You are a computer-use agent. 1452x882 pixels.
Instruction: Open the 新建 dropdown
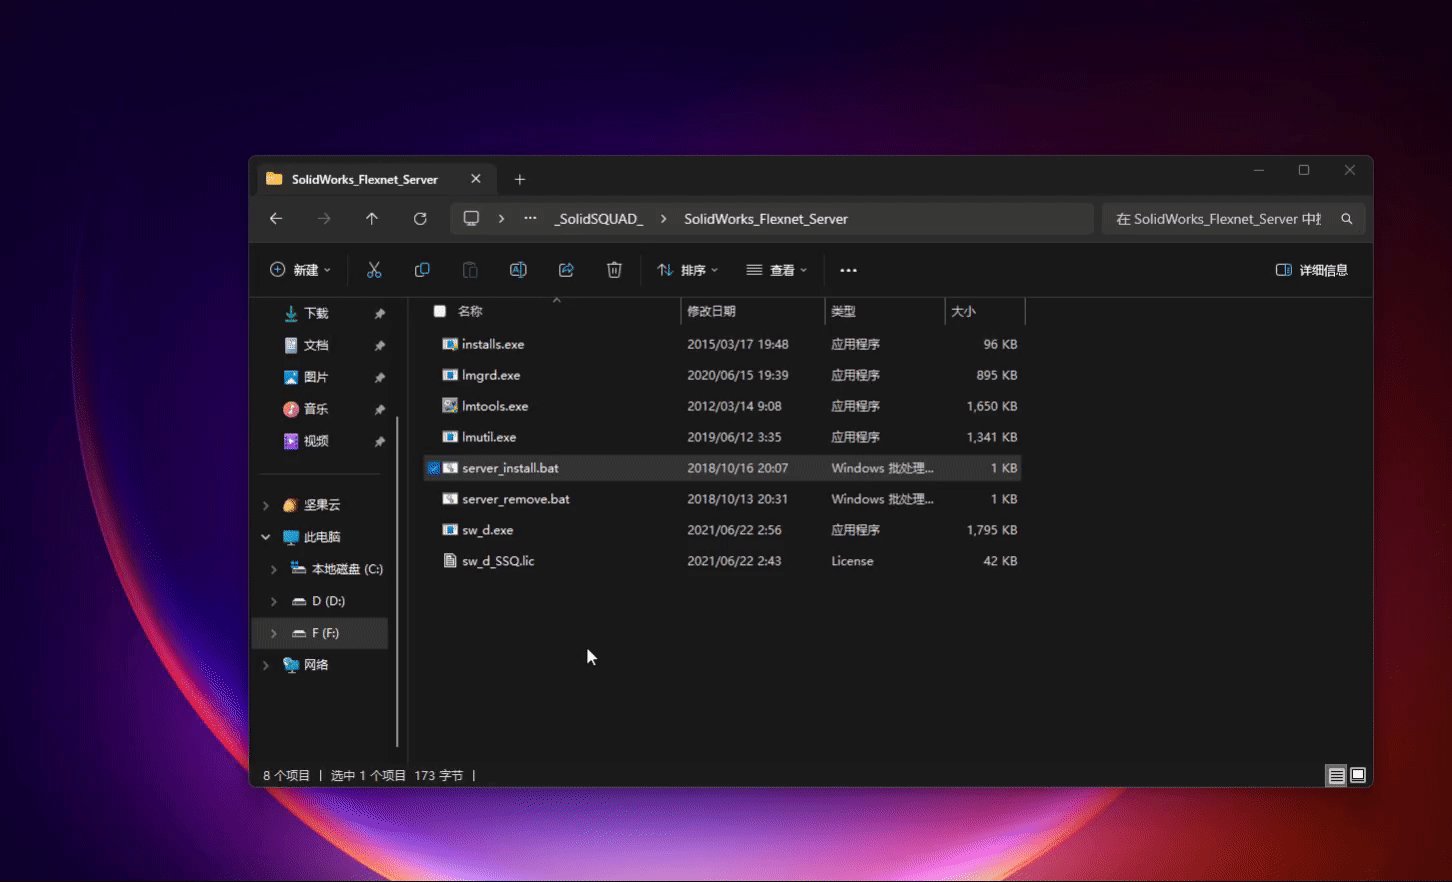click(x=300, y=270)
